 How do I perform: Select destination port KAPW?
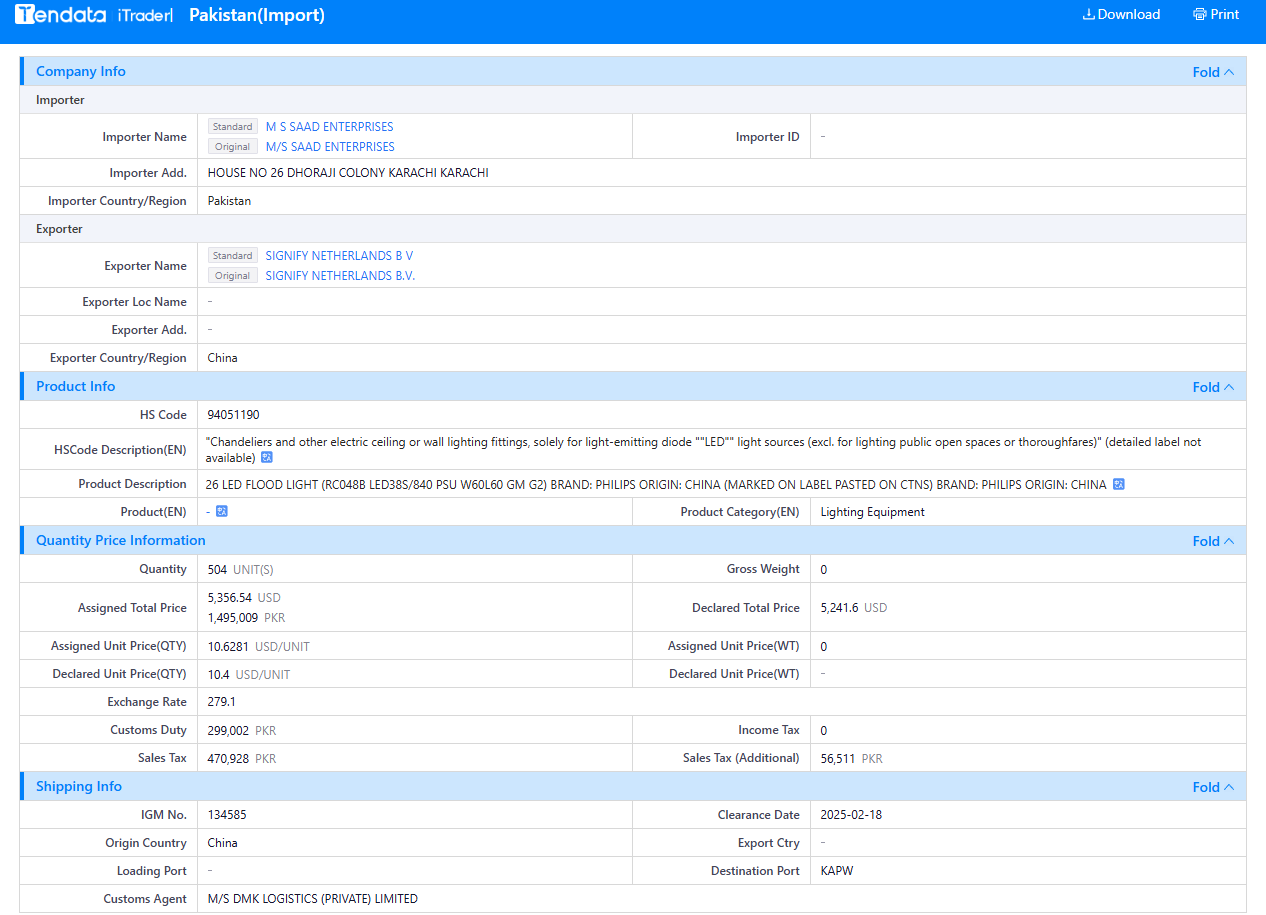click(837, 871)
